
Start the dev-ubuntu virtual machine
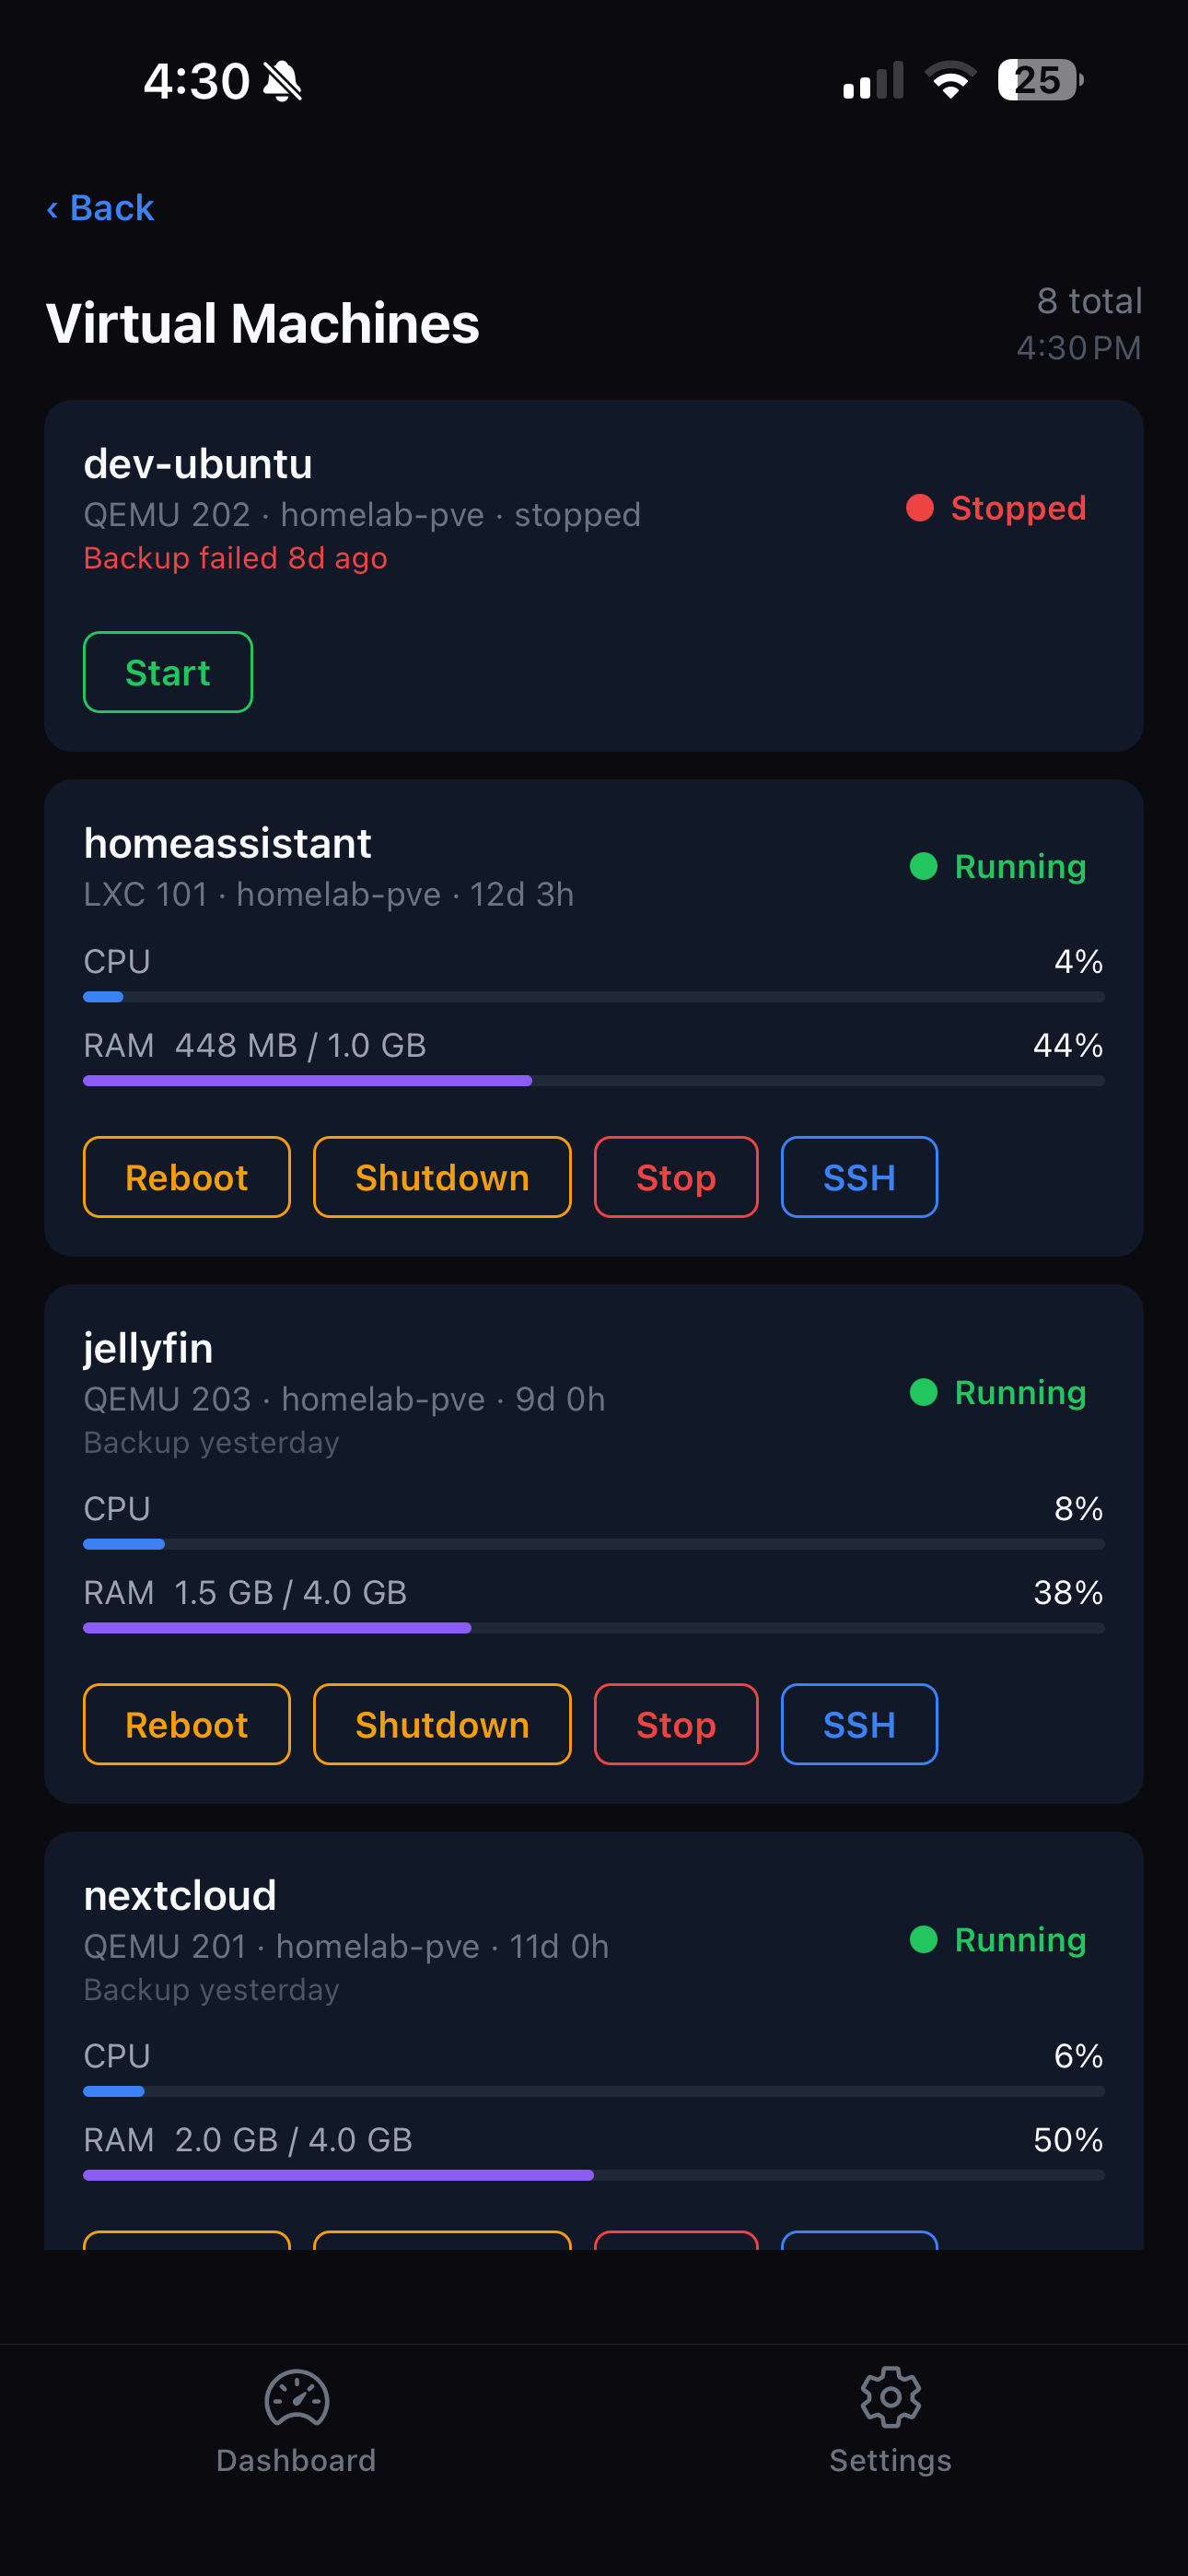click(168, 672)
